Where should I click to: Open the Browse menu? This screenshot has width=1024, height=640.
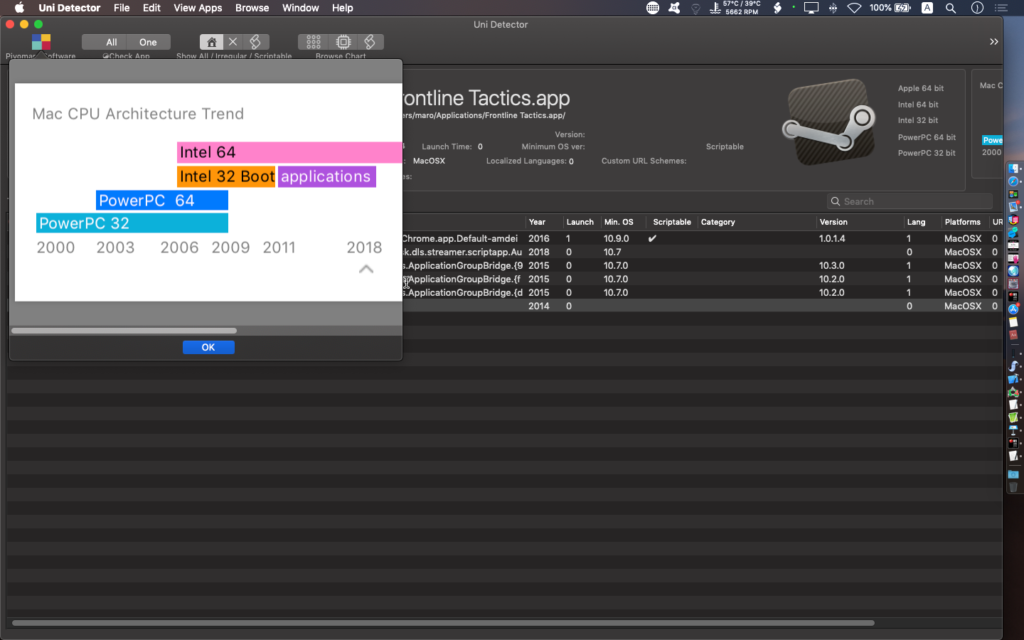(x=252, y=8)
